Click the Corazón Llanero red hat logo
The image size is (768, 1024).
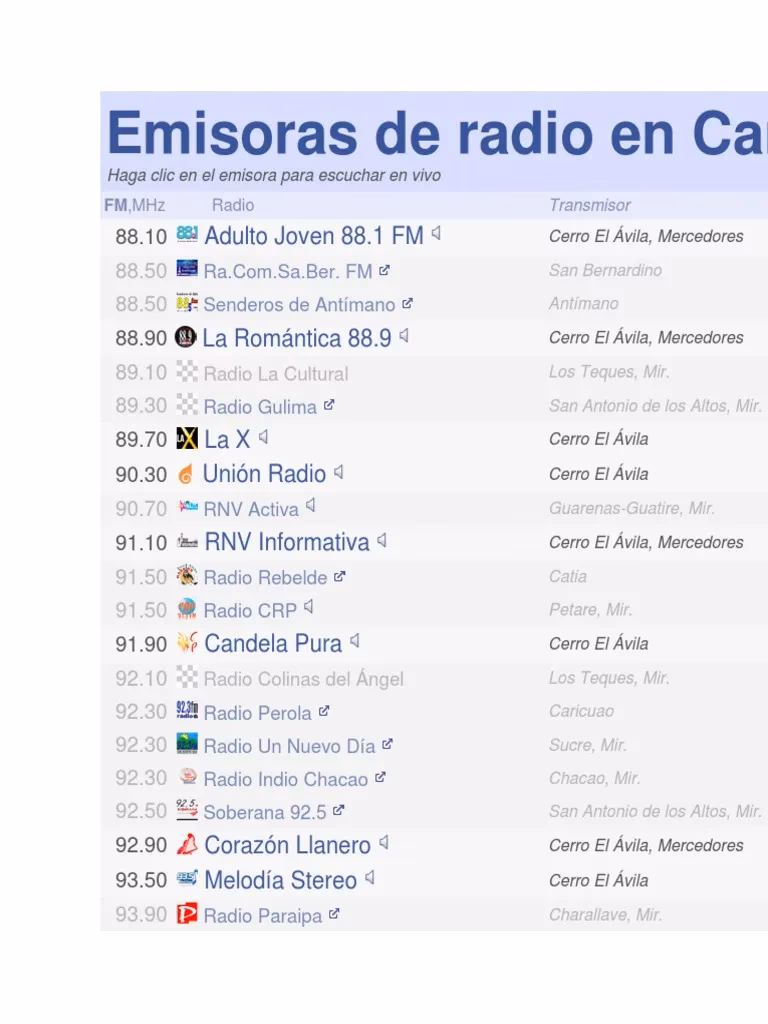pyautogui.click(x=187, y=844)
